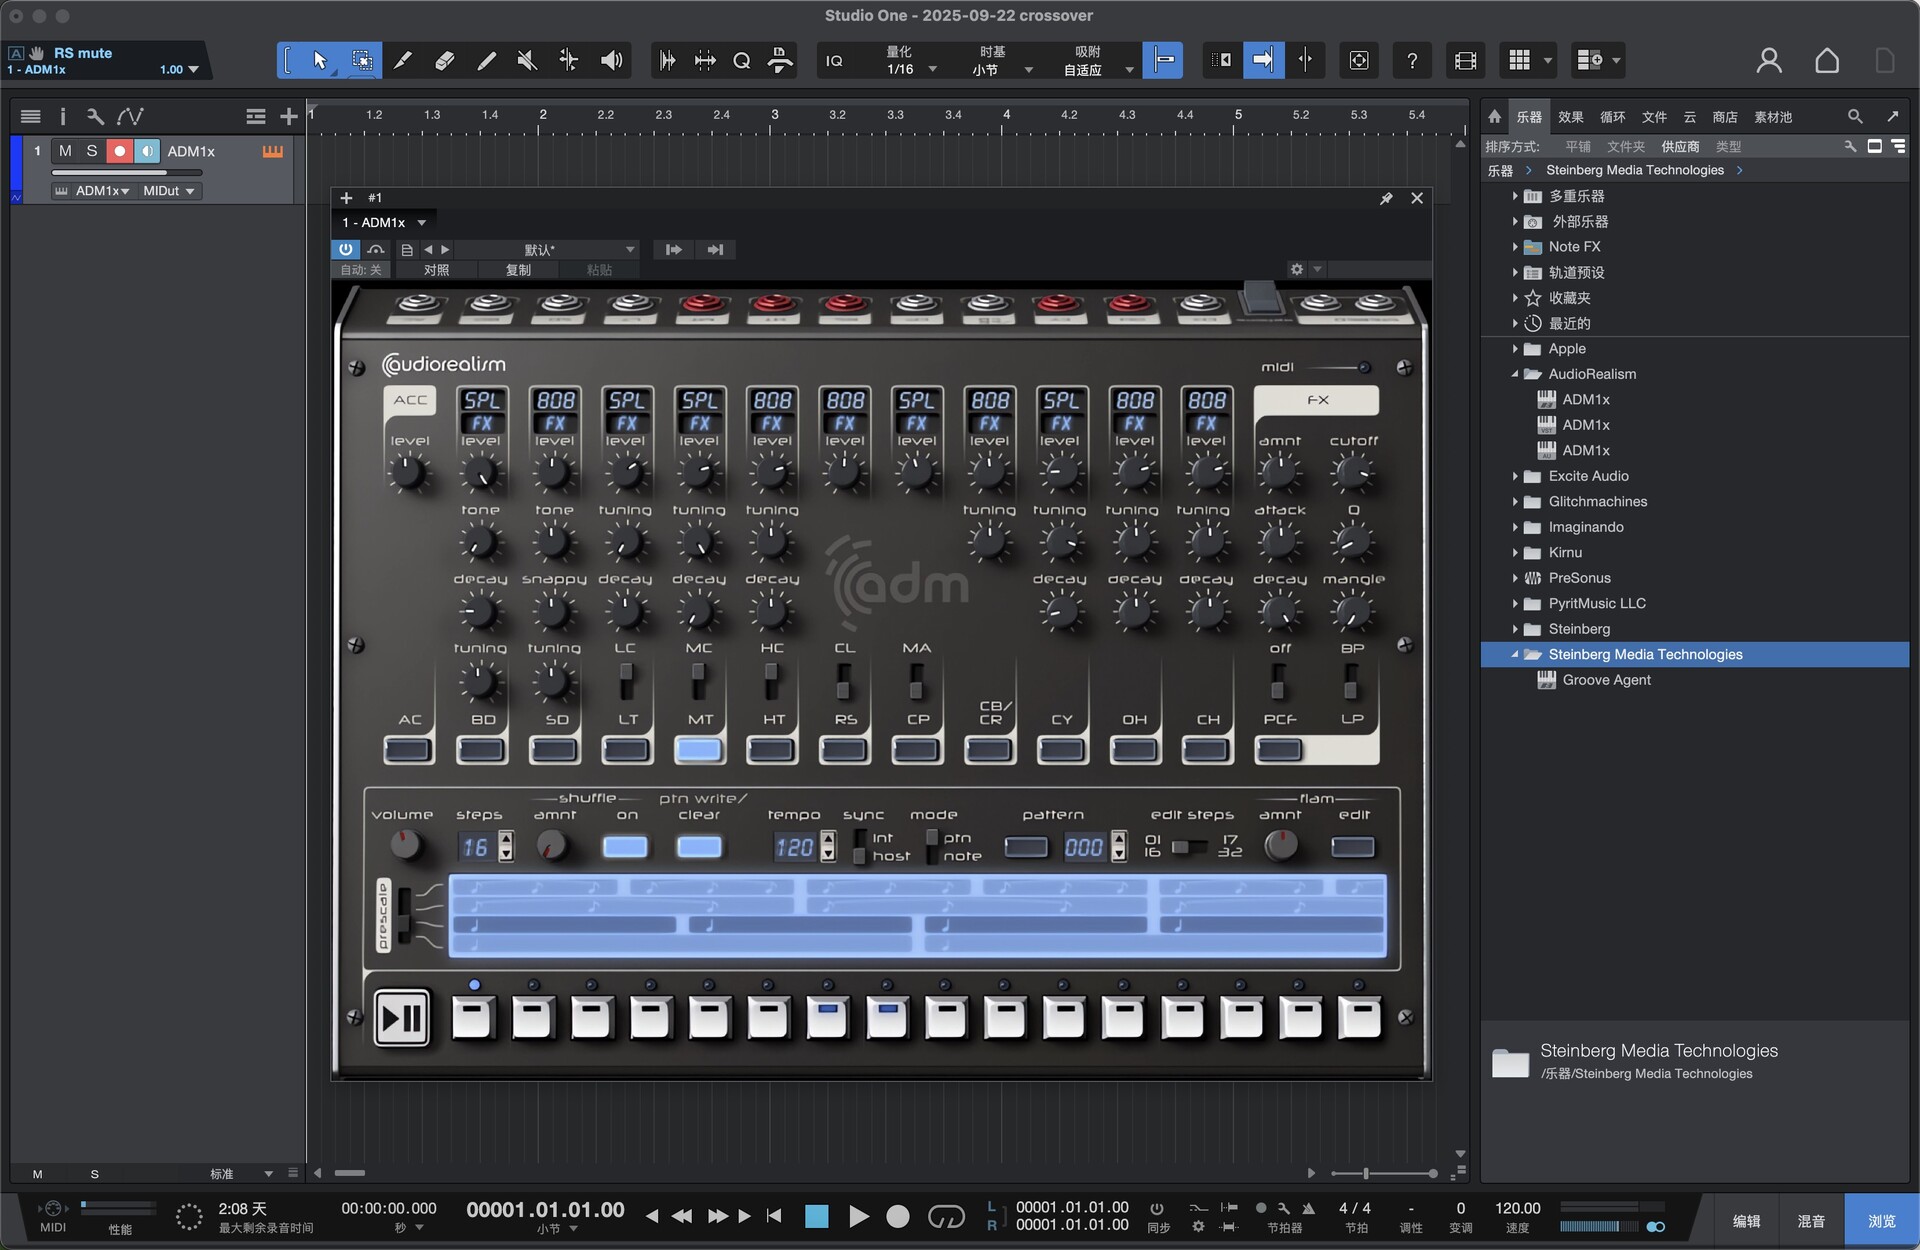This screenshot has width=1920, height=1250.
Task: Solo the ADM1x track
Action: (x=92, y=151)
